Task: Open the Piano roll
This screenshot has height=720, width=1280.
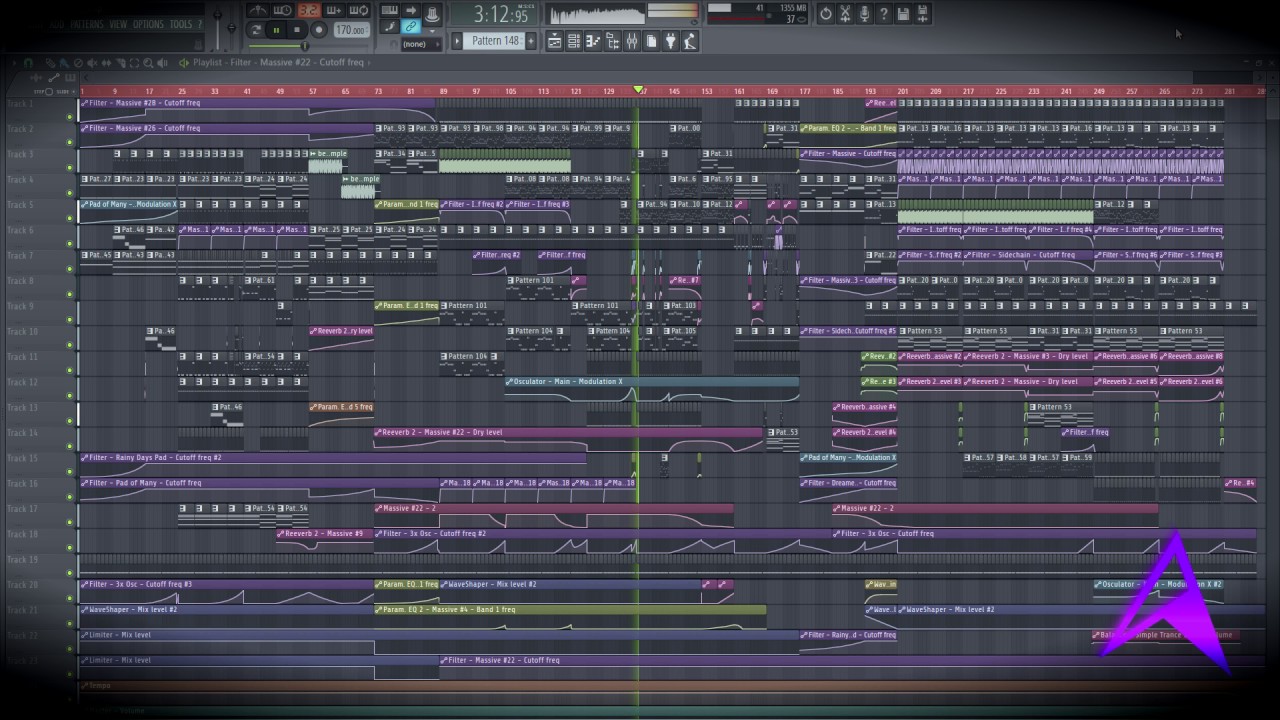Action: tap(592, 41)
